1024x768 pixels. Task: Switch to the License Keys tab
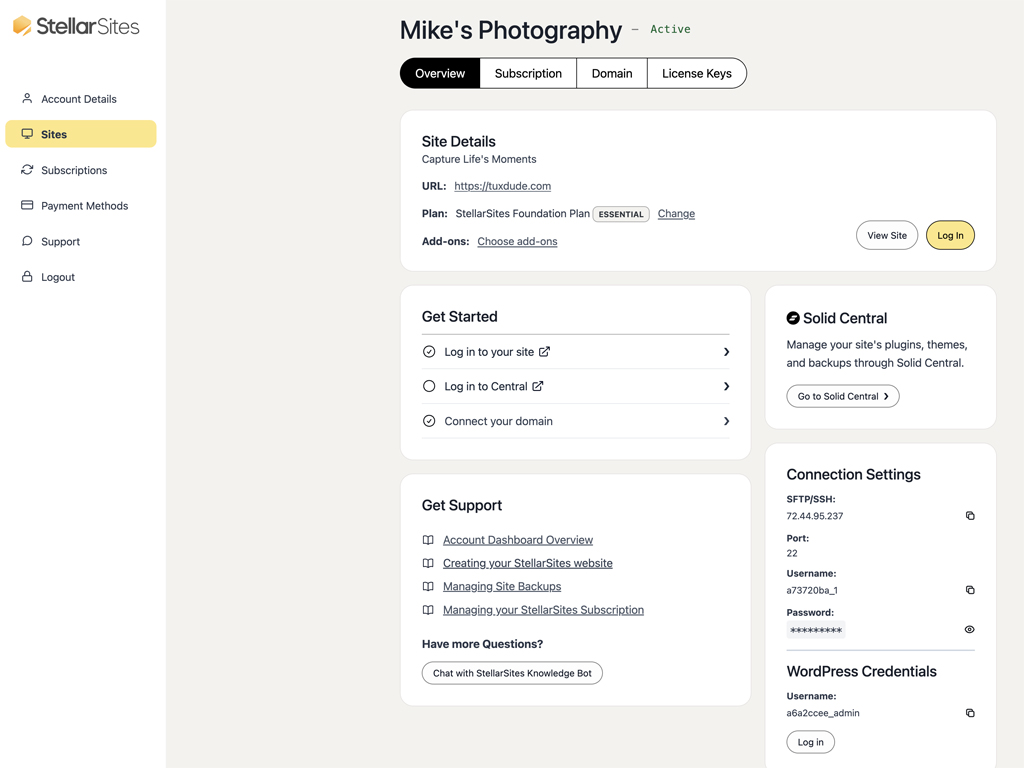pyautogui.click(x=697, y=73)
